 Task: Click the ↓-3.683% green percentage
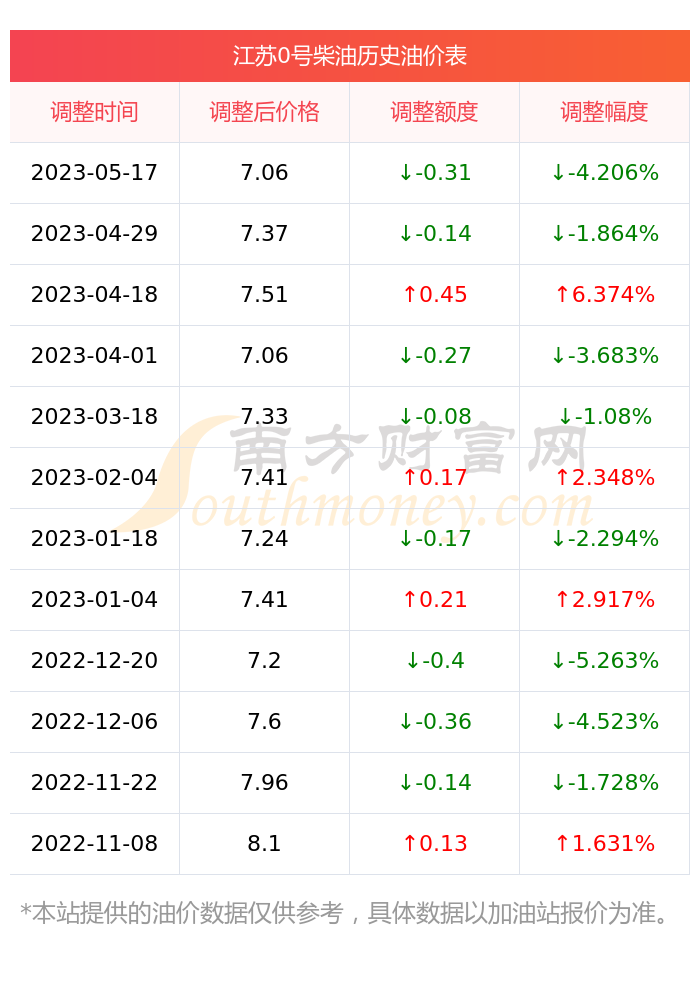pos(604,356)
